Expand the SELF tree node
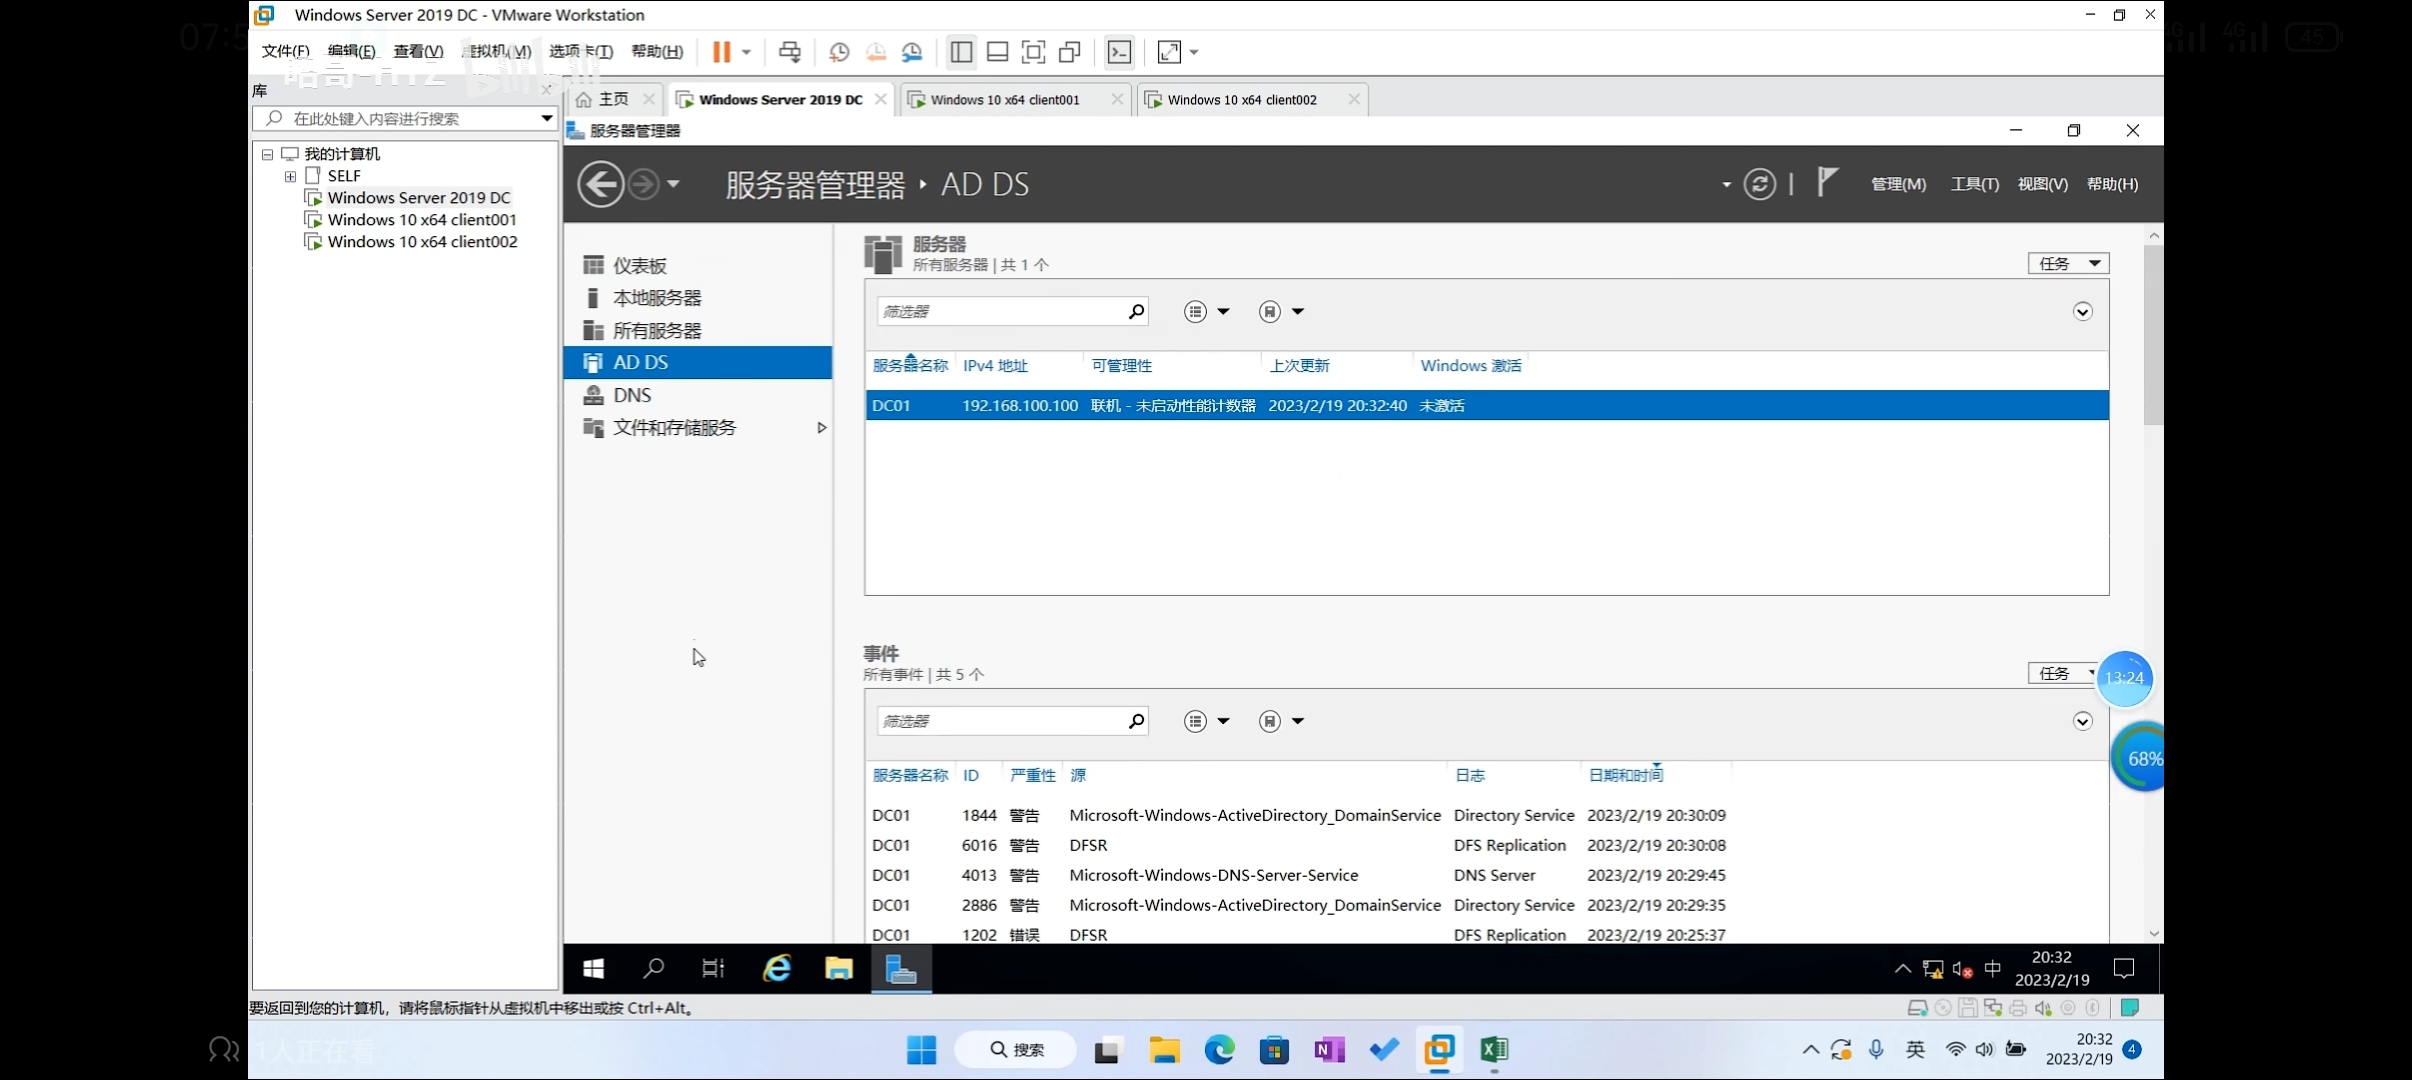2412x1080 pixels. coord(290,176)
